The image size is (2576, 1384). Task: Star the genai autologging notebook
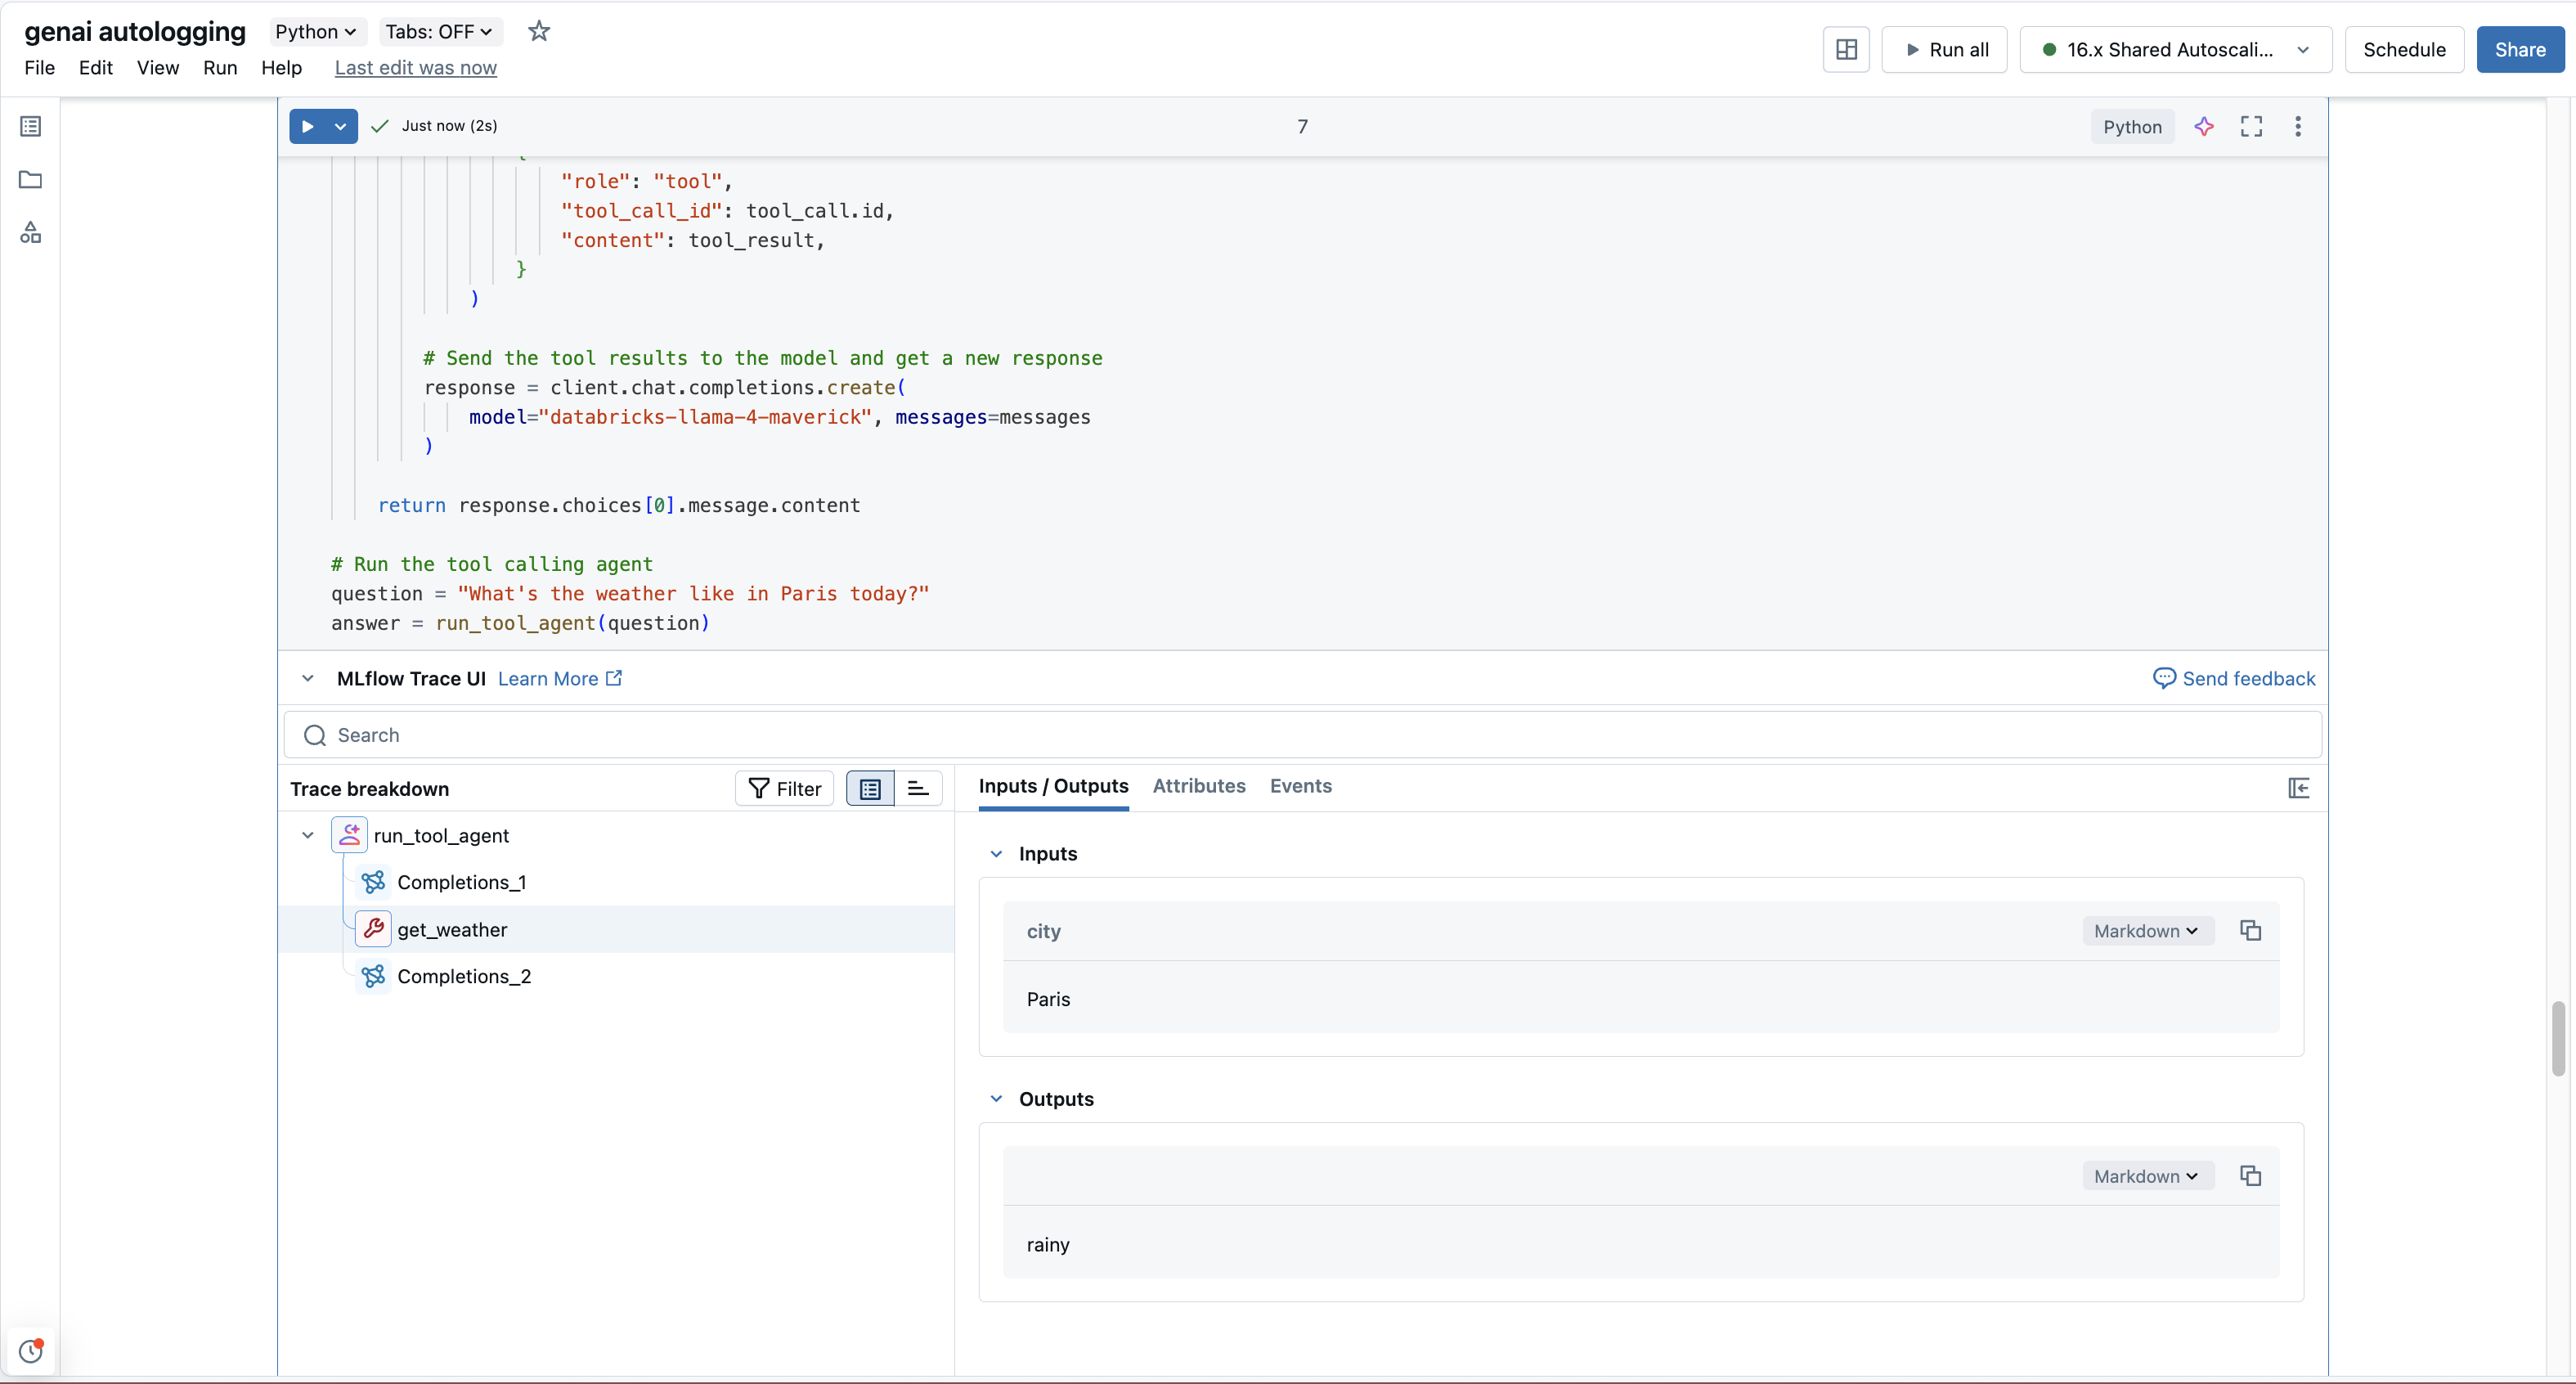click(539, 31)
